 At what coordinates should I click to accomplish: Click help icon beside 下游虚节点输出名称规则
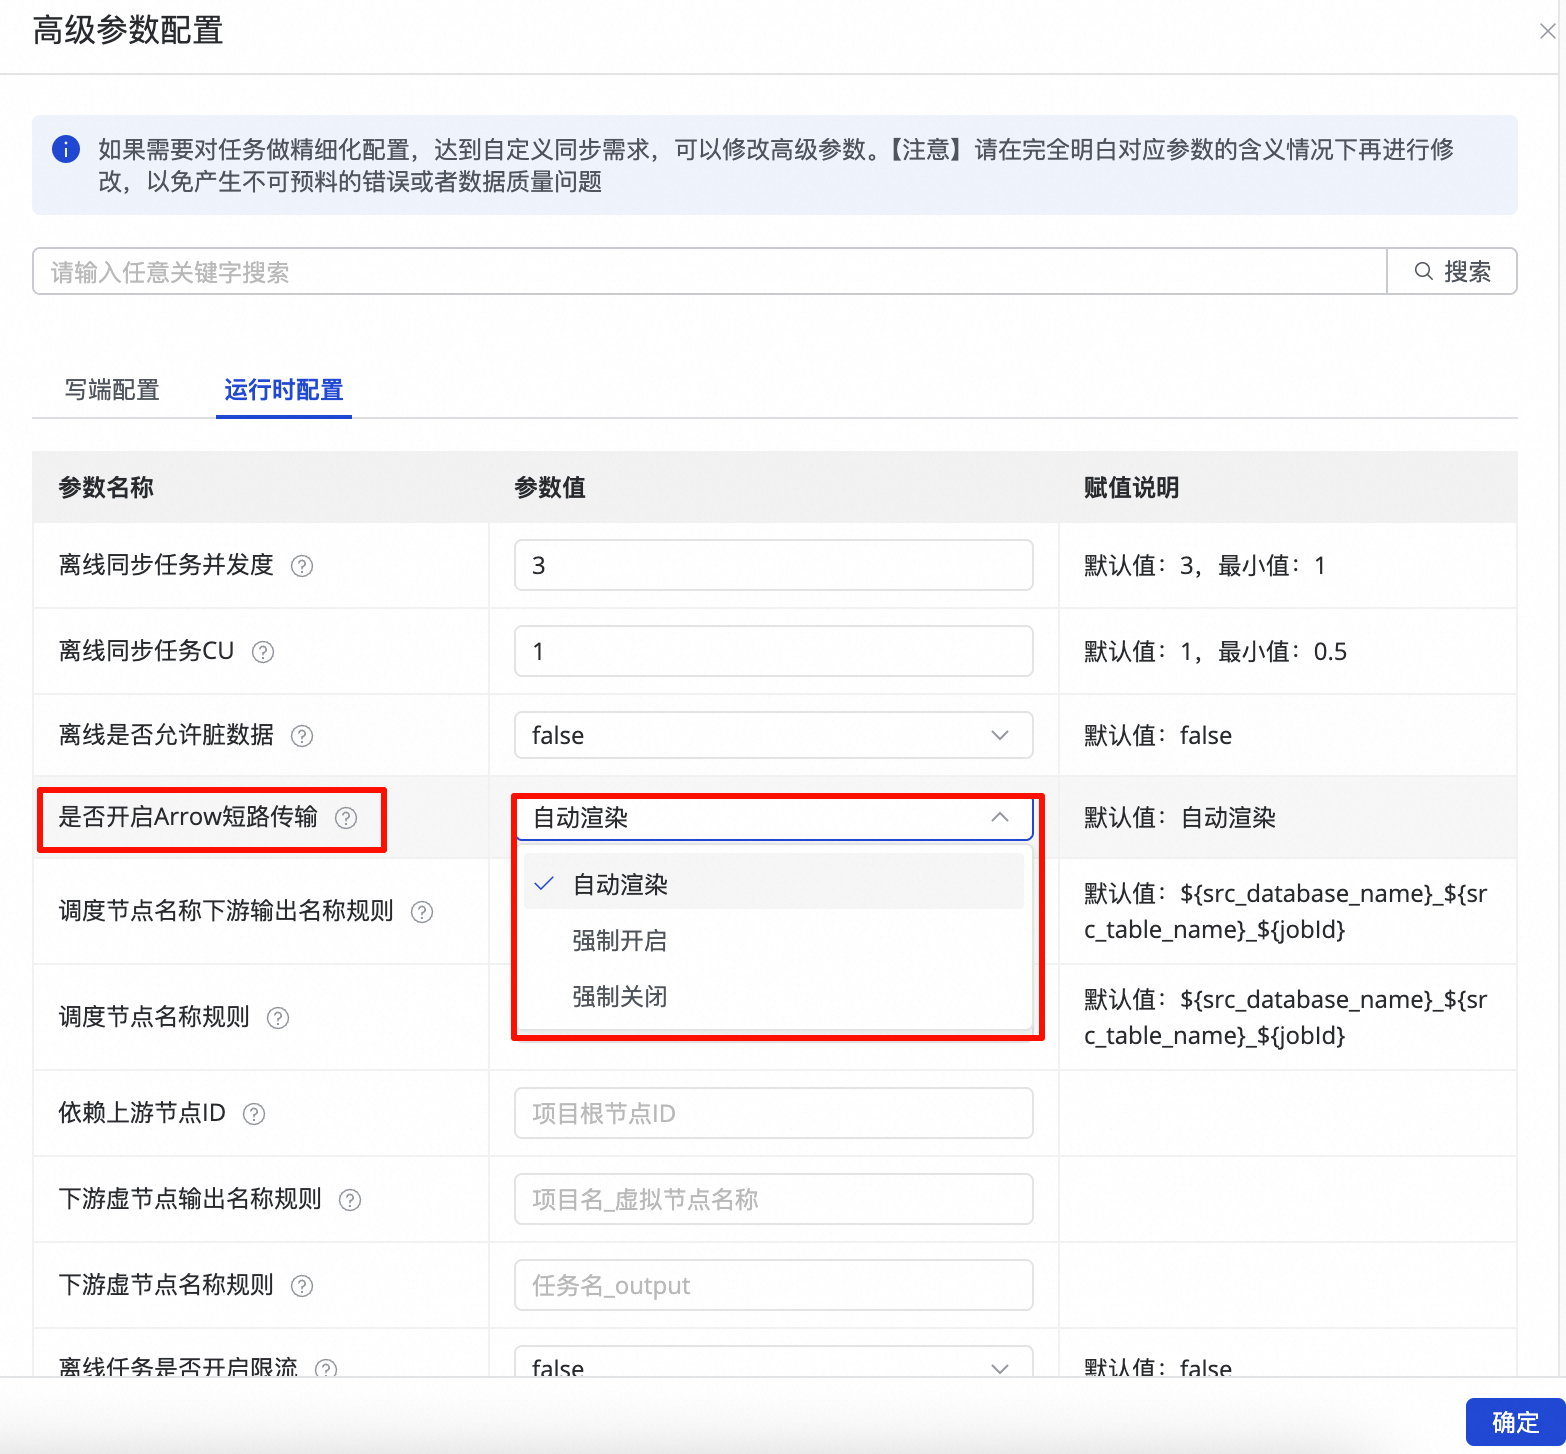350,1200
